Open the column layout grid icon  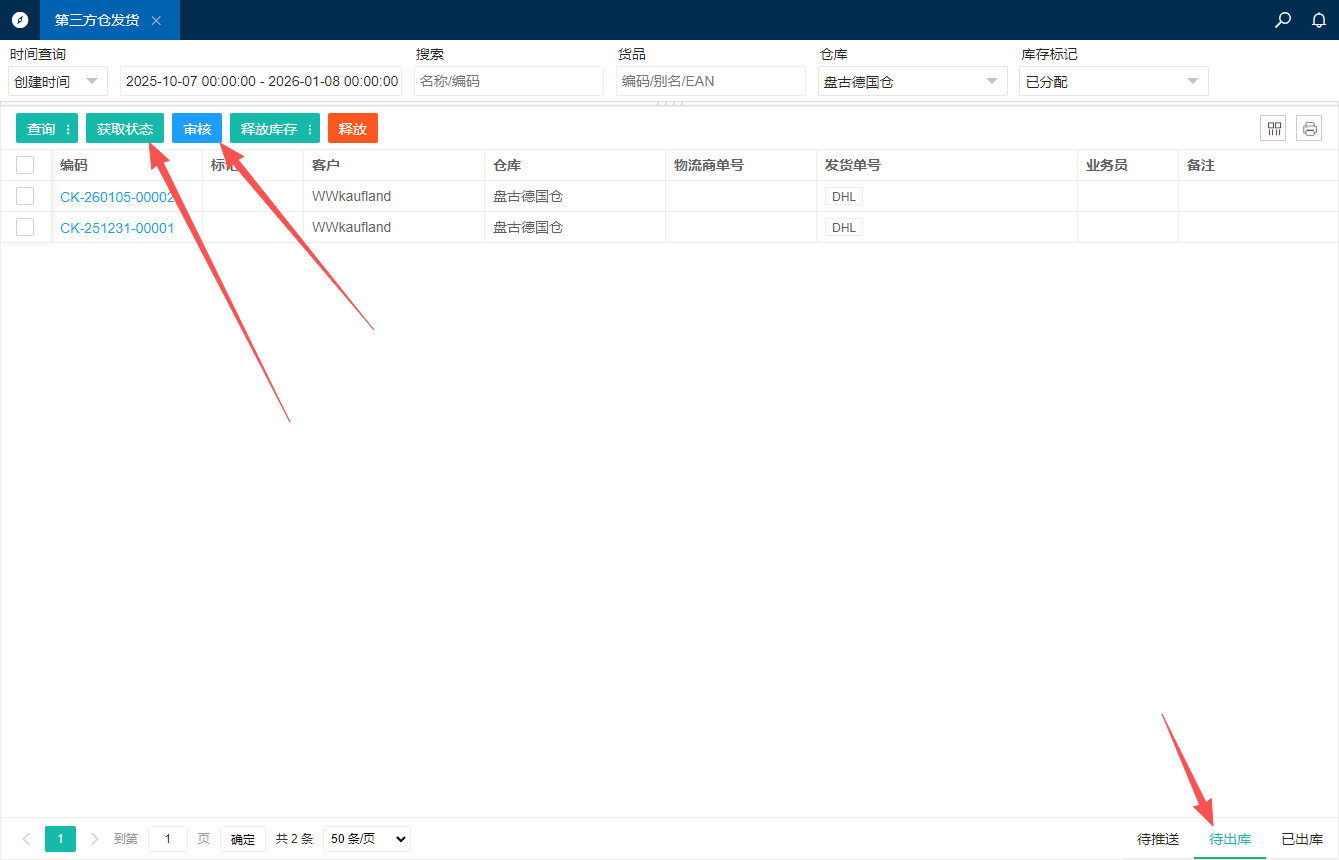[x=1273, y=128]
